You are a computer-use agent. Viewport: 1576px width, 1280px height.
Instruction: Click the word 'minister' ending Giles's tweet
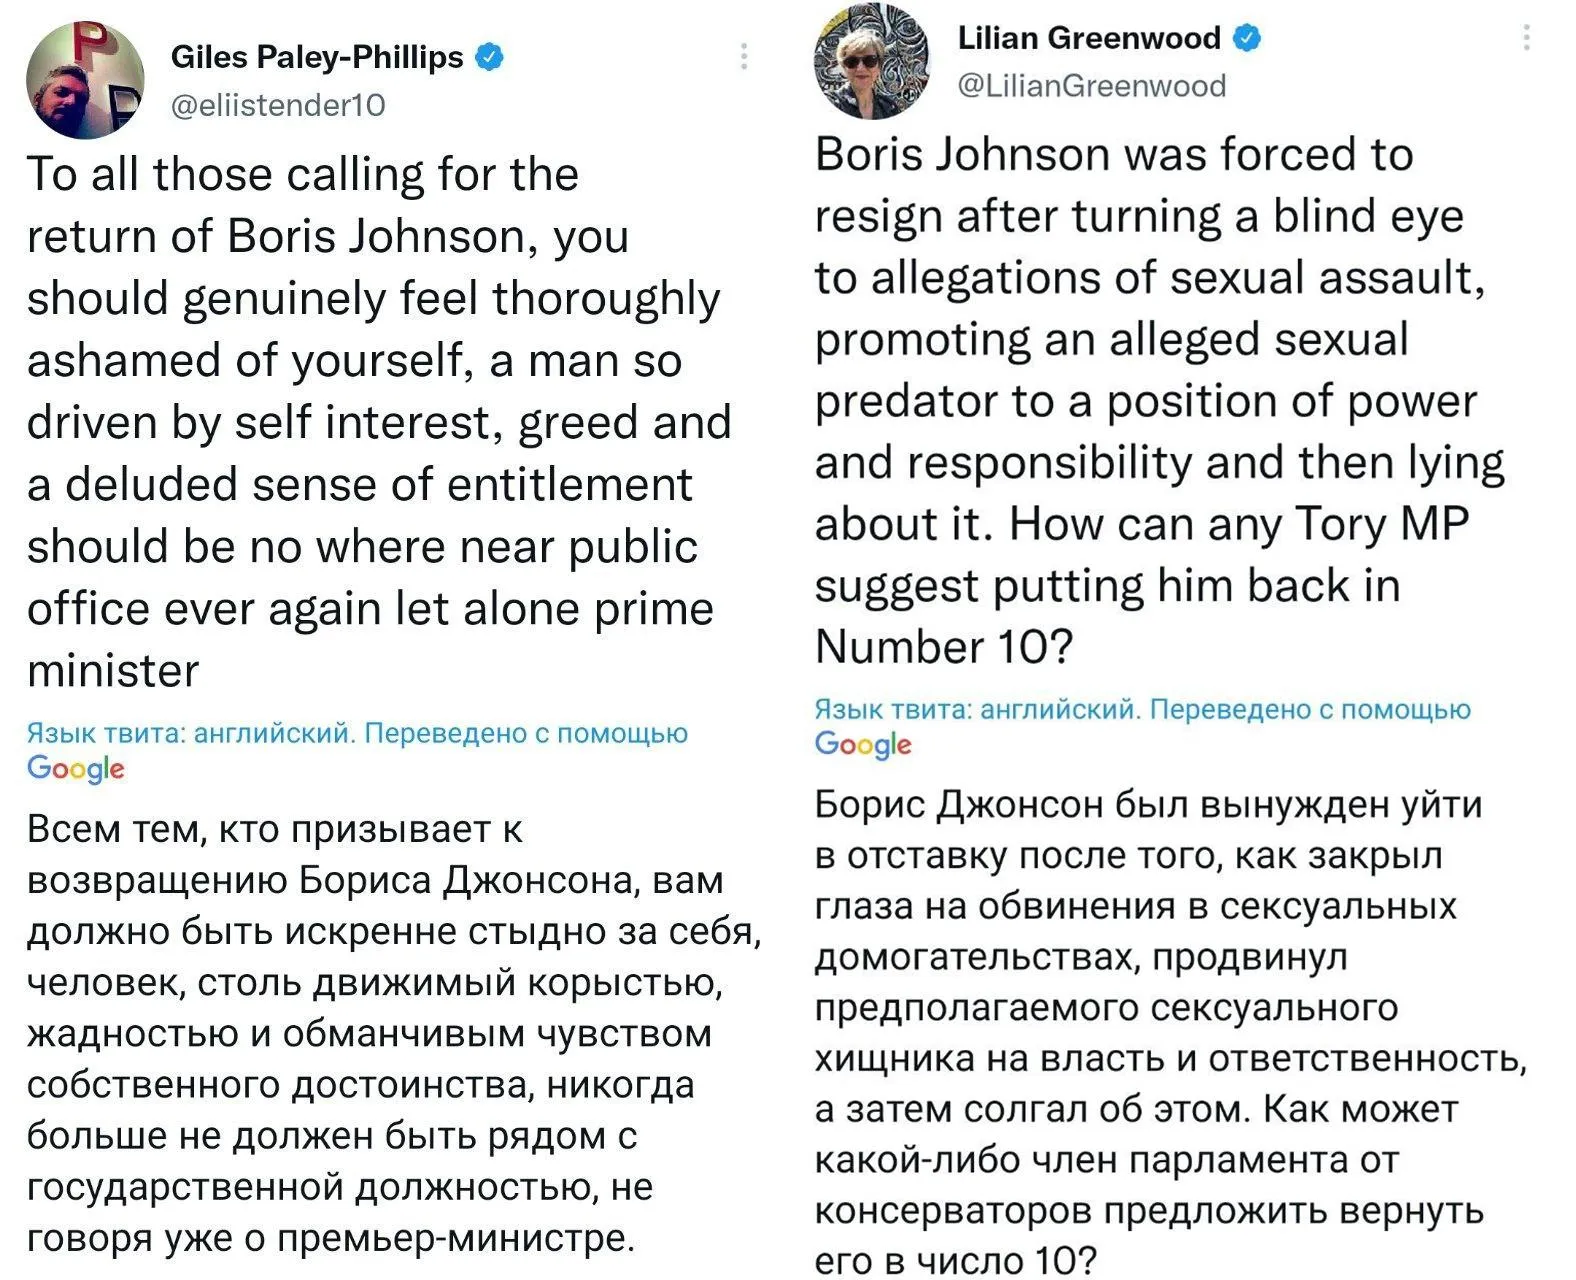(113, 671)
